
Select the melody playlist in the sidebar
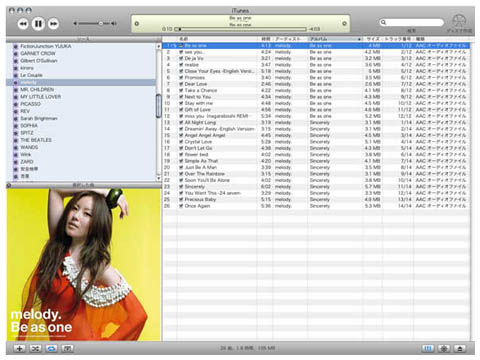(81, 83)
